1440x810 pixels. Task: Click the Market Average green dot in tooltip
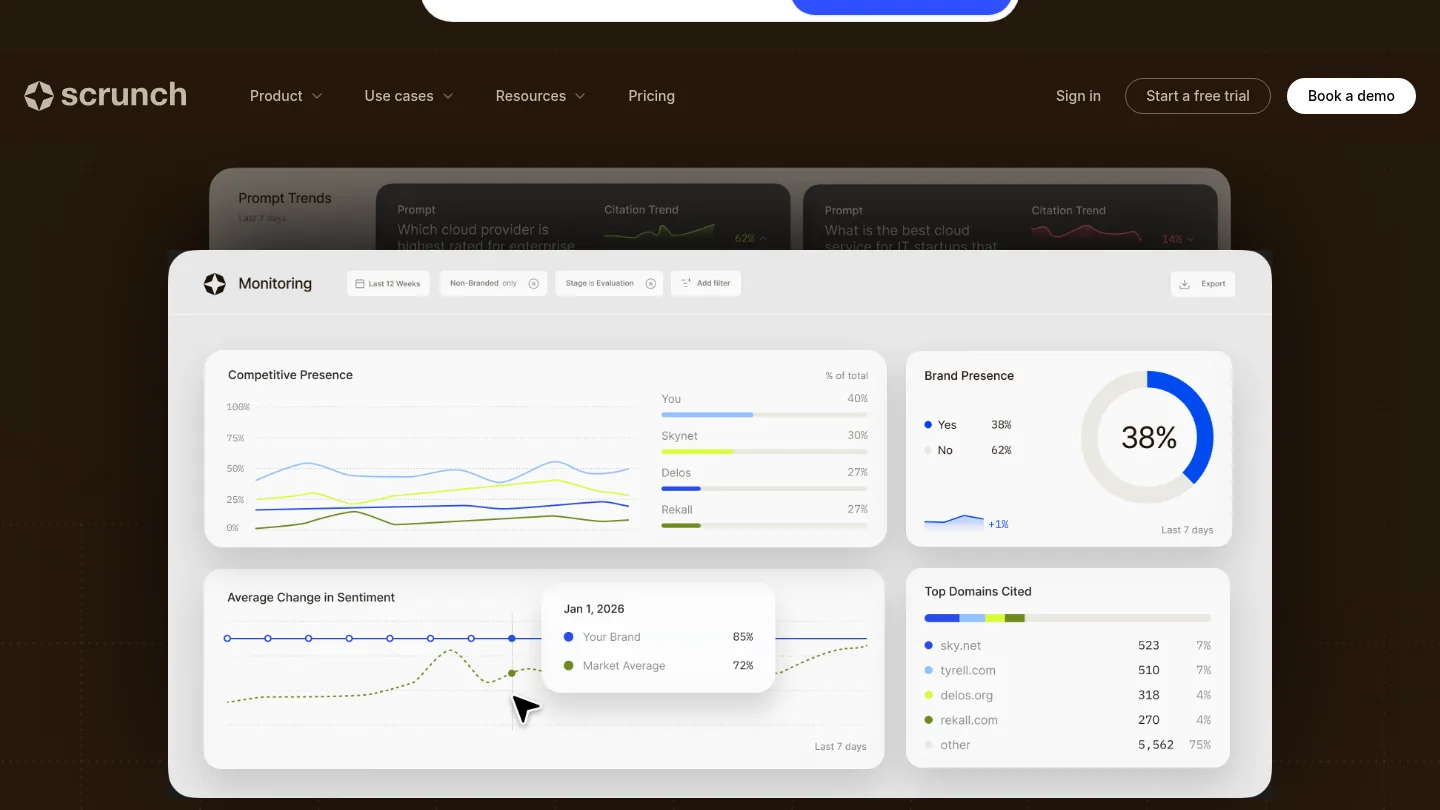coord(569,666)
